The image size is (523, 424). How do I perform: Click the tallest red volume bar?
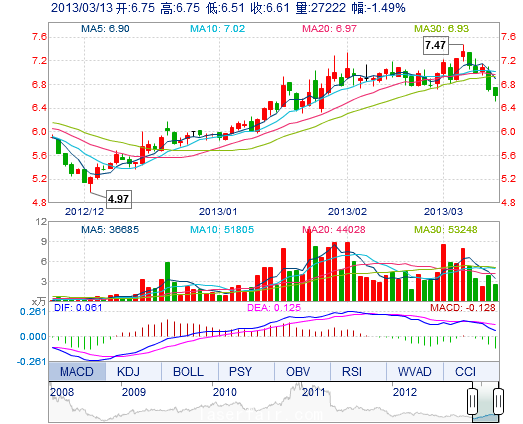(309, 265)
